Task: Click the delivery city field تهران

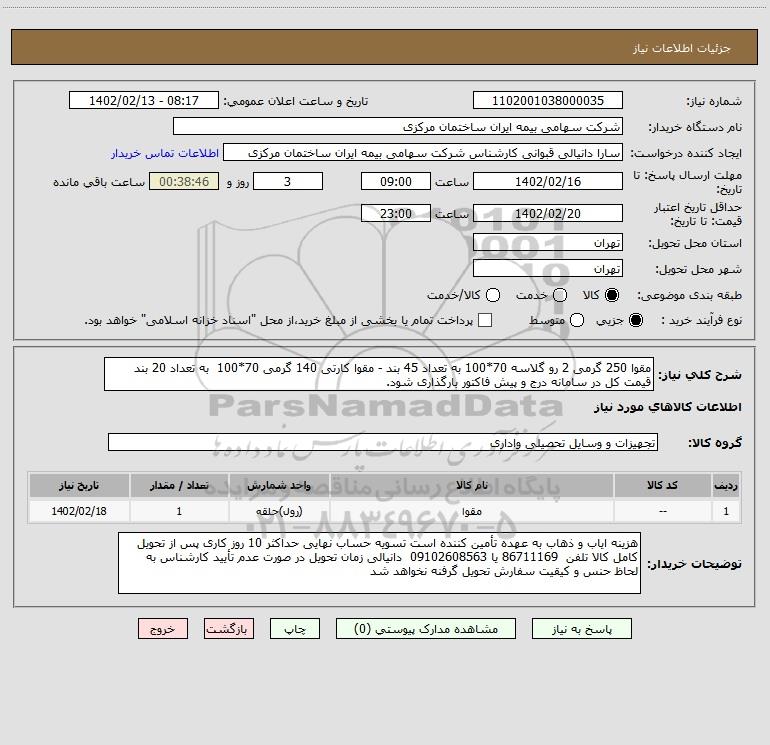Action: coord(548,269)
